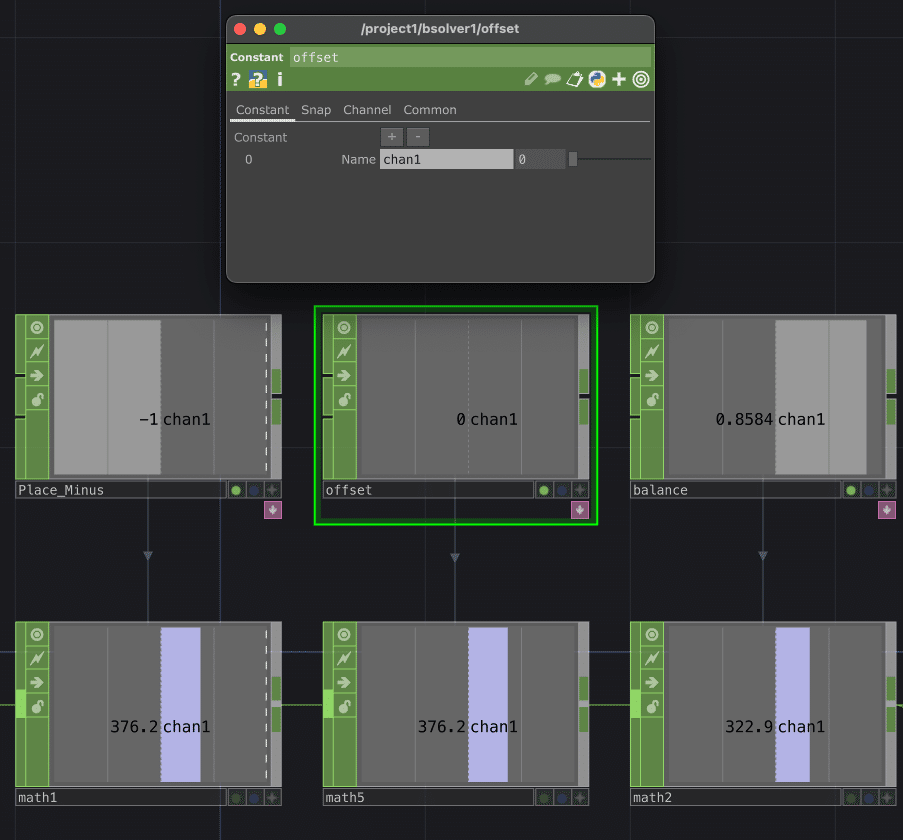
Task: Select the balance node name label
Action: tap(736, 491)
